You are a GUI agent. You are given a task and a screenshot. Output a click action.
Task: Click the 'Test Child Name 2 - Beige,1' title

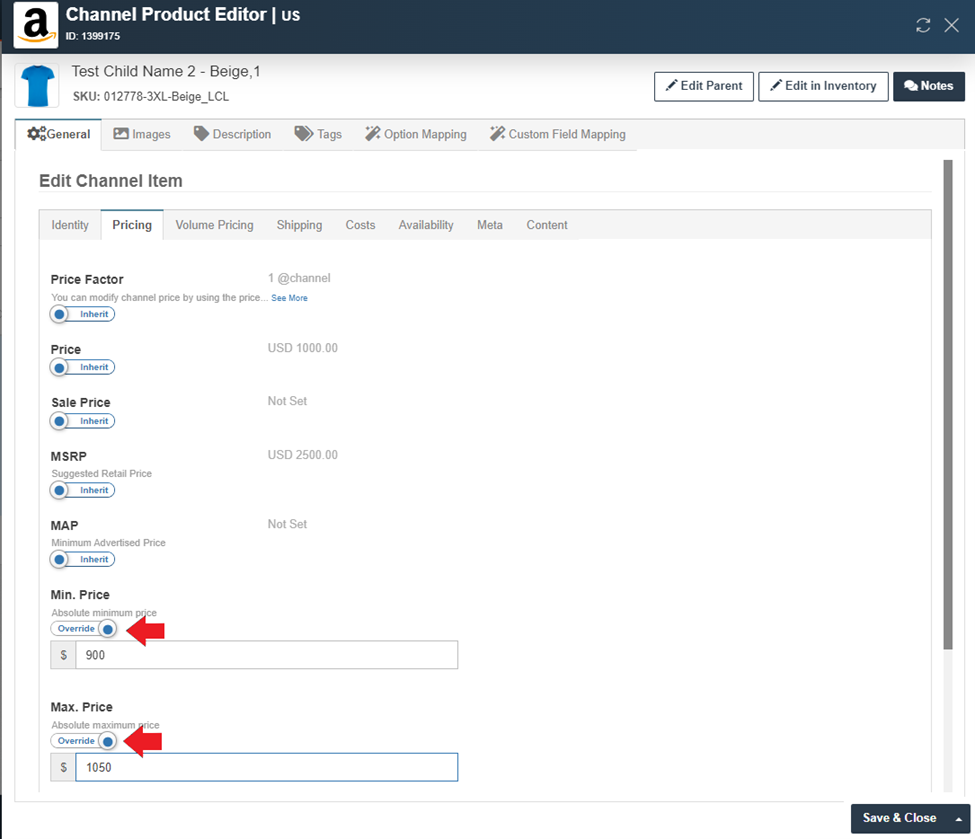166,72
